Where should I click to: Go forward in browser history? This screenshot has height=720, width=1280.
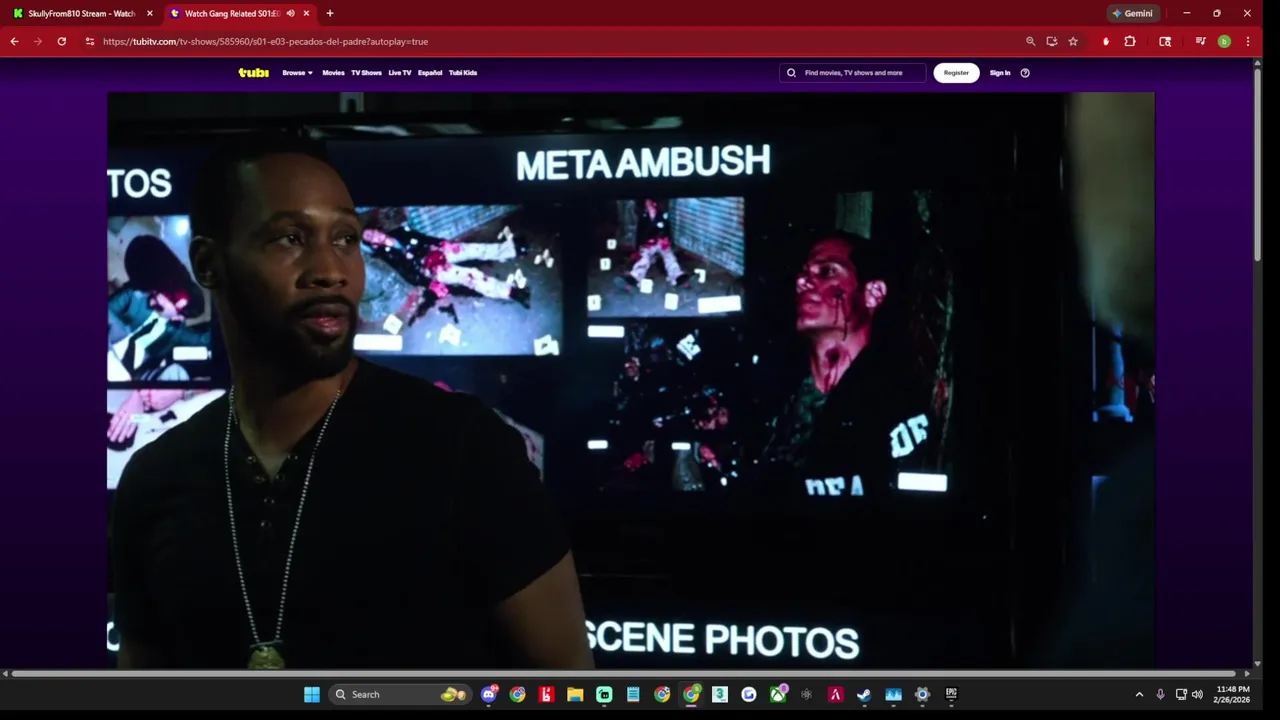(x=38, y=41)
